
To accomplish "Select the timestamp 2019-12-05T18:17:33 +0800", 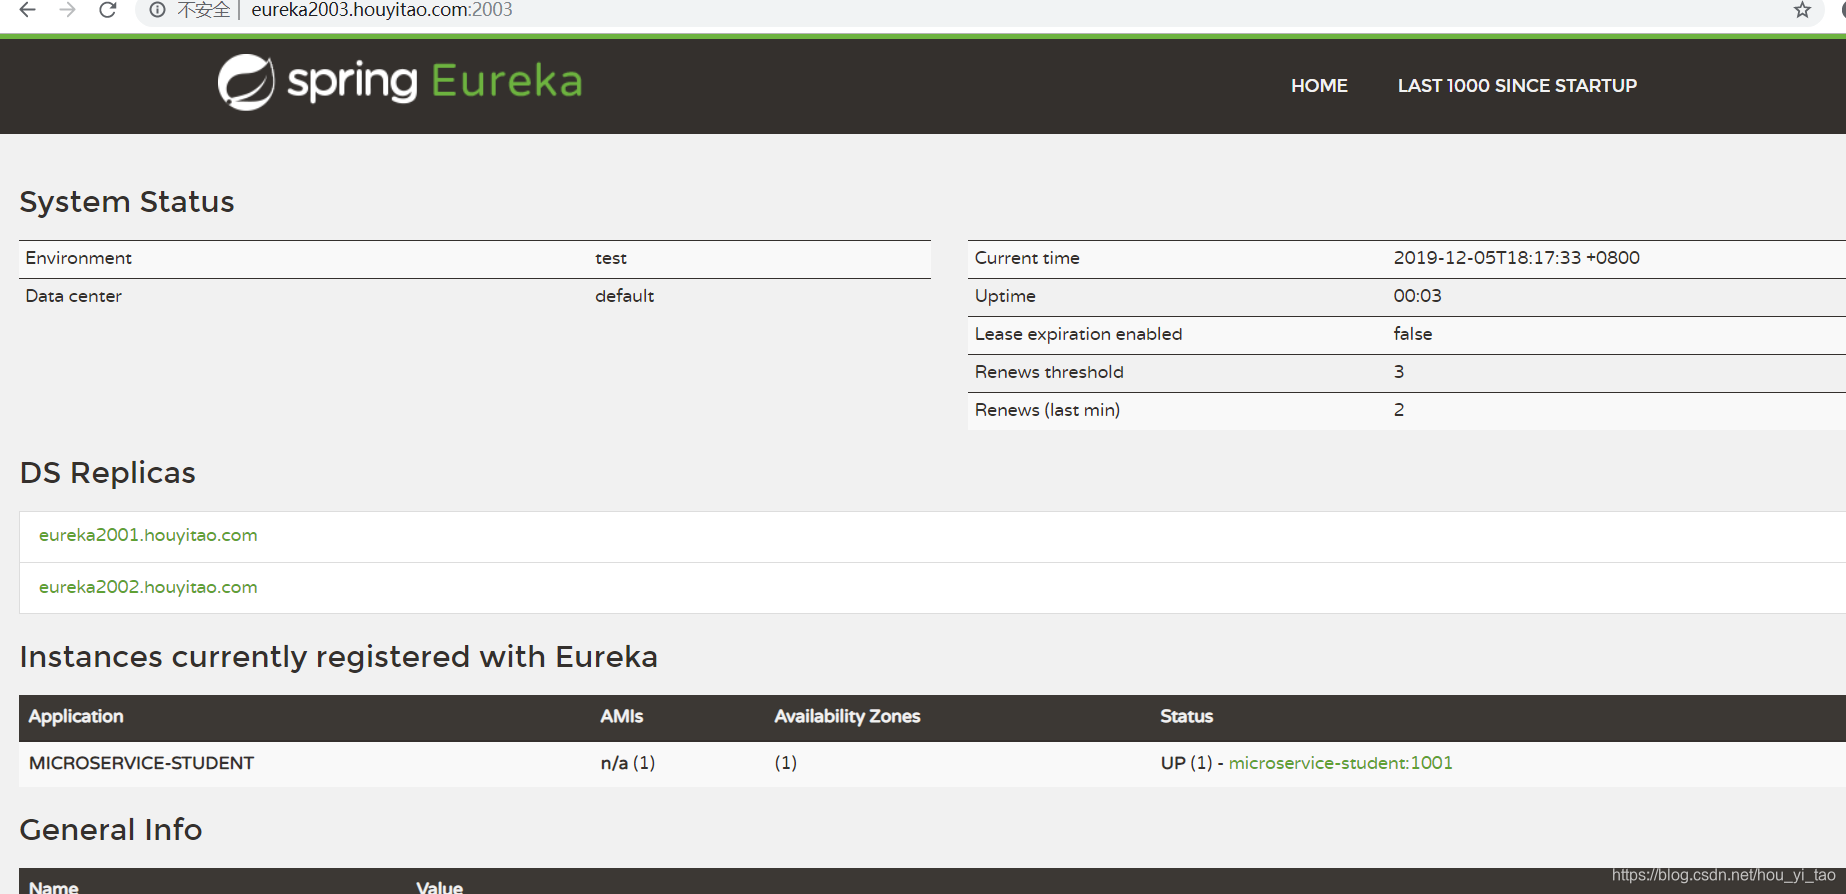I will [1516, 258].
